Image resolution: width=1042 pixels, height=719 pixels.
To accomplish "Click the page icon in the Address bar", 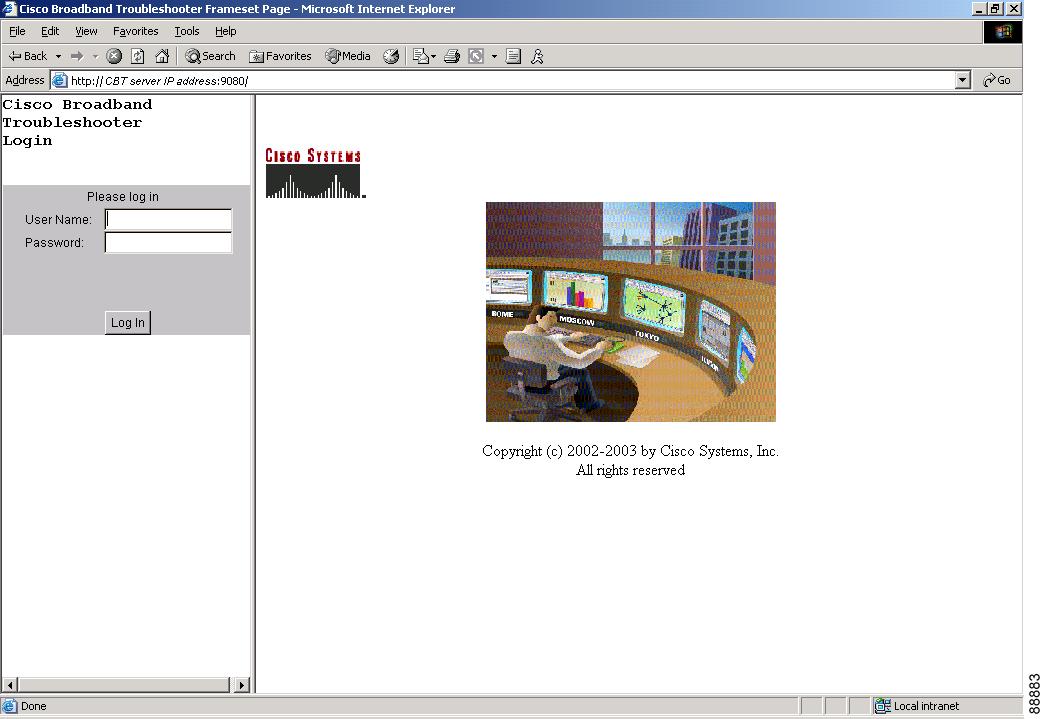I will click(60, 80).
